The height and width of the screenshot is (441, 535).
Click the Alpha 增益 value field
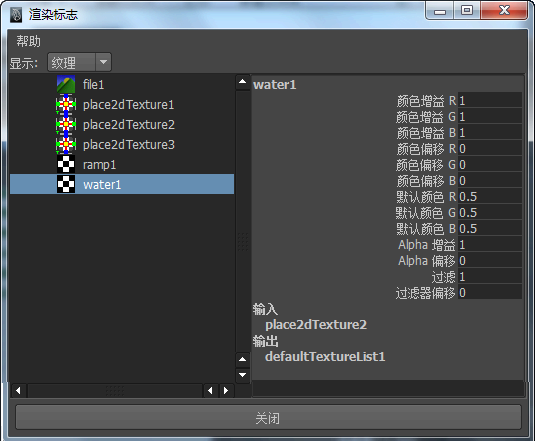pos(490,245)
